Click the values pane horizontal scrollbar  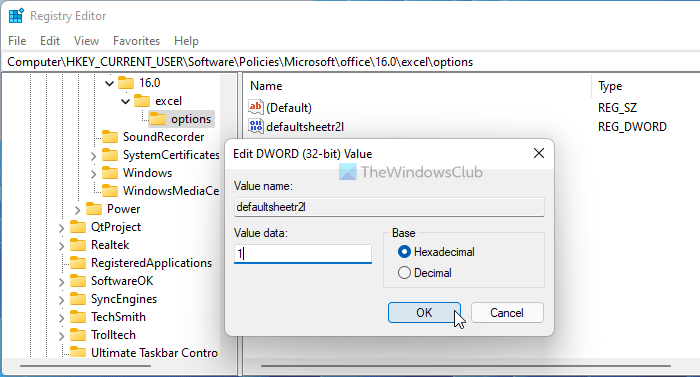(x=466, y=366)
